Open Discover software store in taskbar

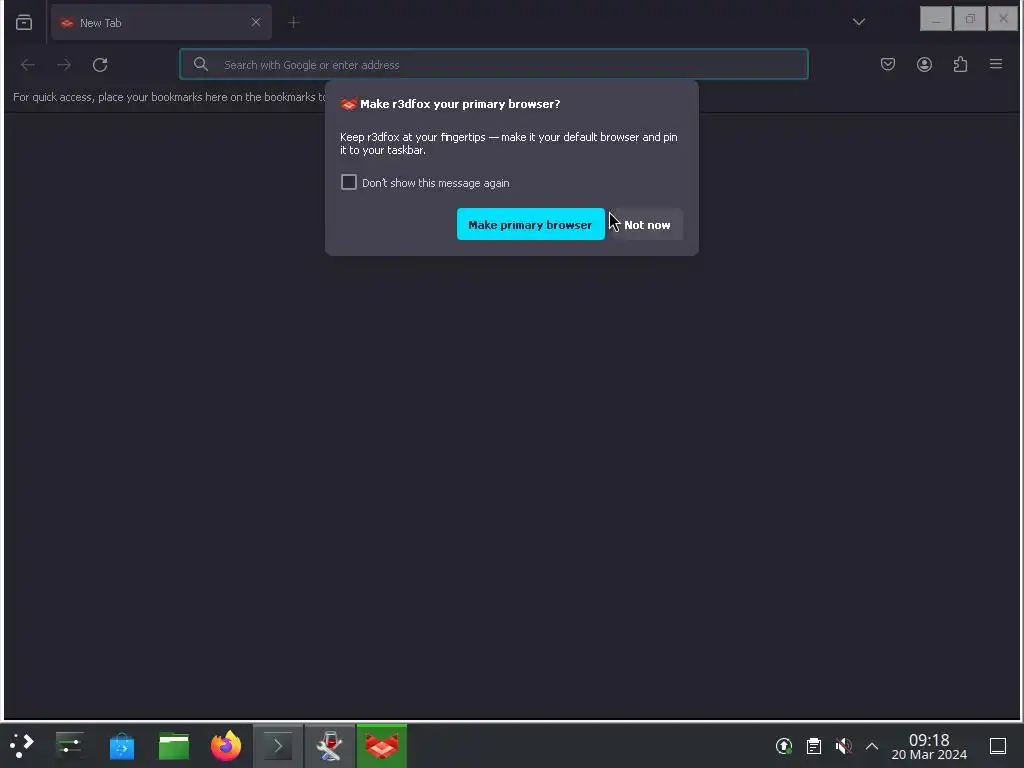click(x=121, y=745)
